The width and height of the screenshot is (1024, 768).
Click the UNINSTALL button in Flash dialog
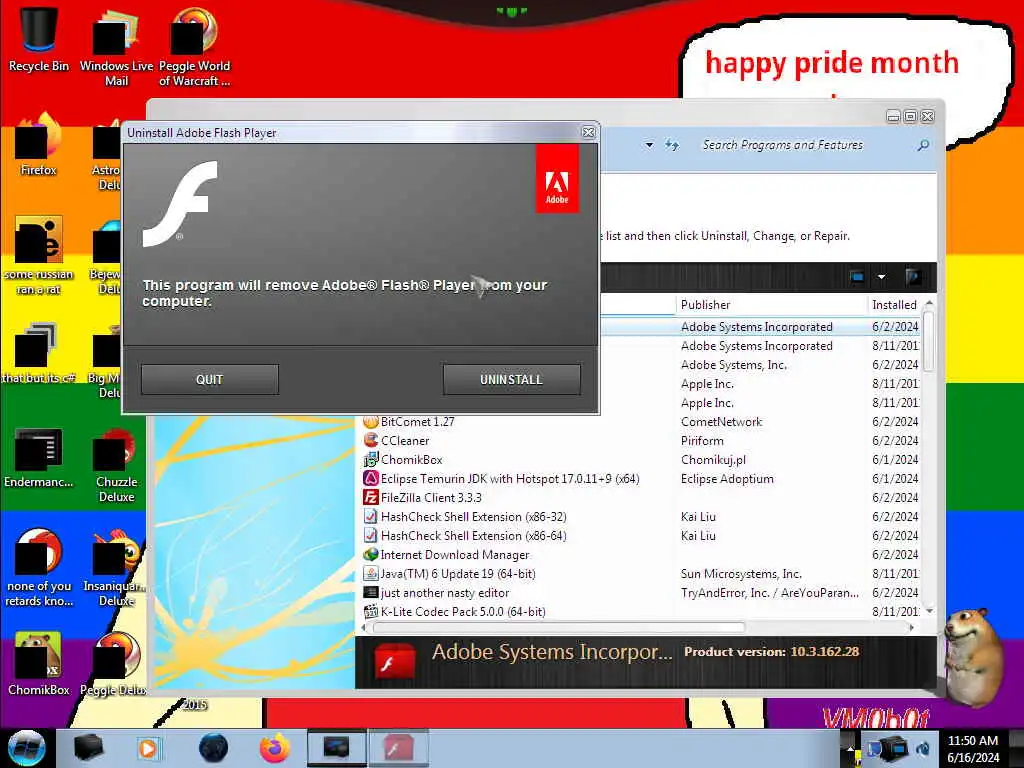click(511, 379)
